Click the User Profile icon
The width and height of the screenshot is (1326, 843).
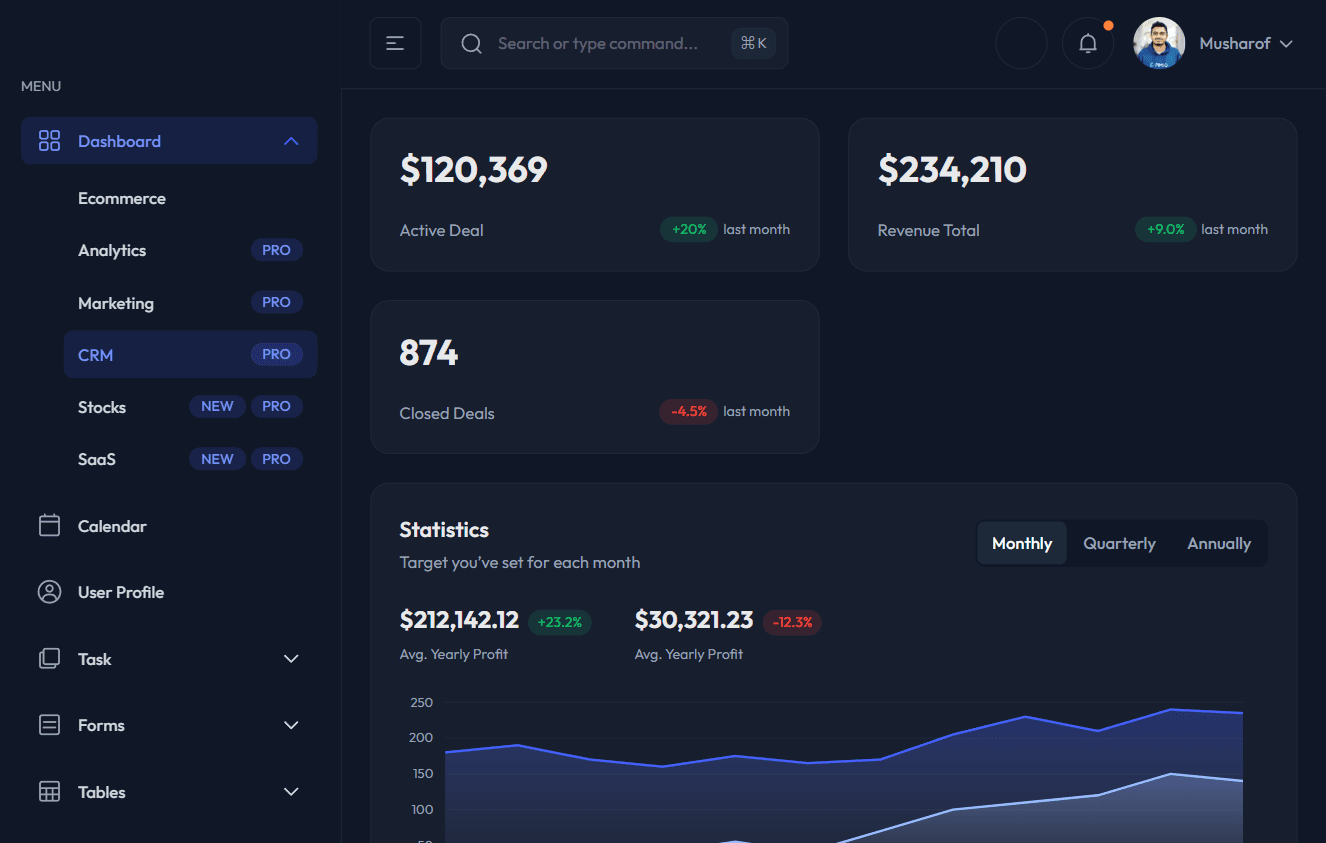[x=49, y=592]
